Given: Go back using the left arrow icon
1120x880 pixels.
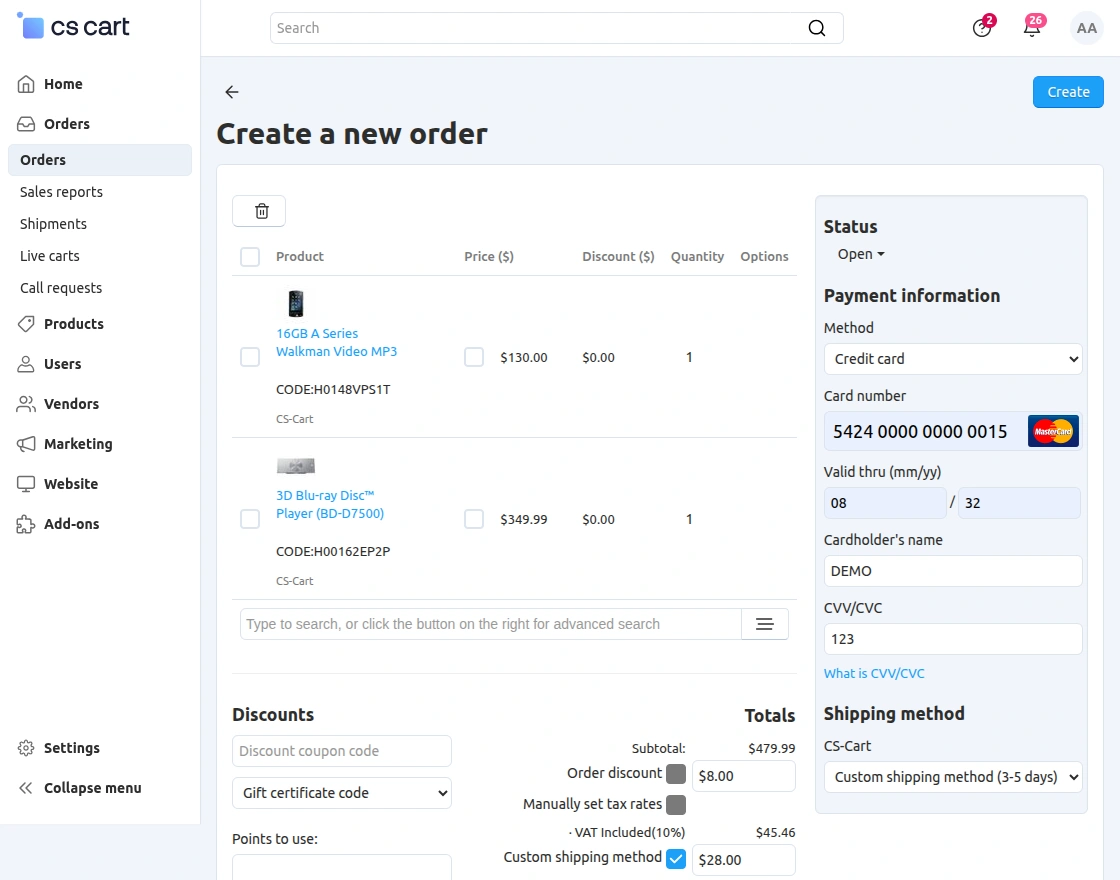Looking at the screenshot, I should pos(231,91).
